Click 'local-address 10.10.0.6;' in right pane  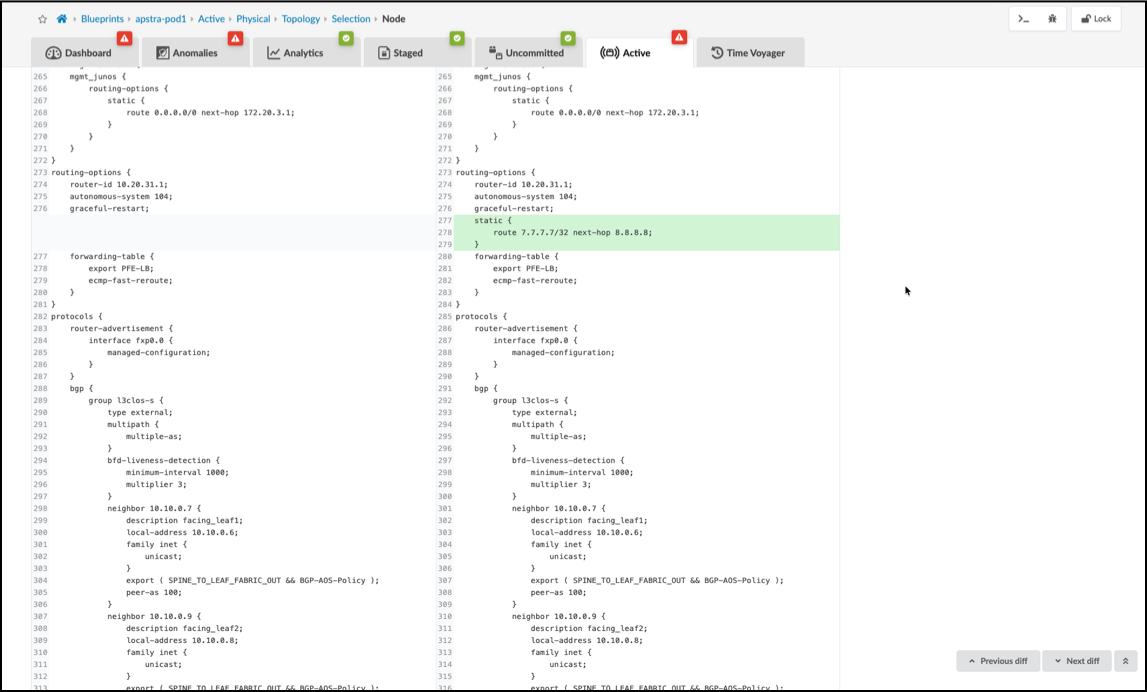pos(587,533)
